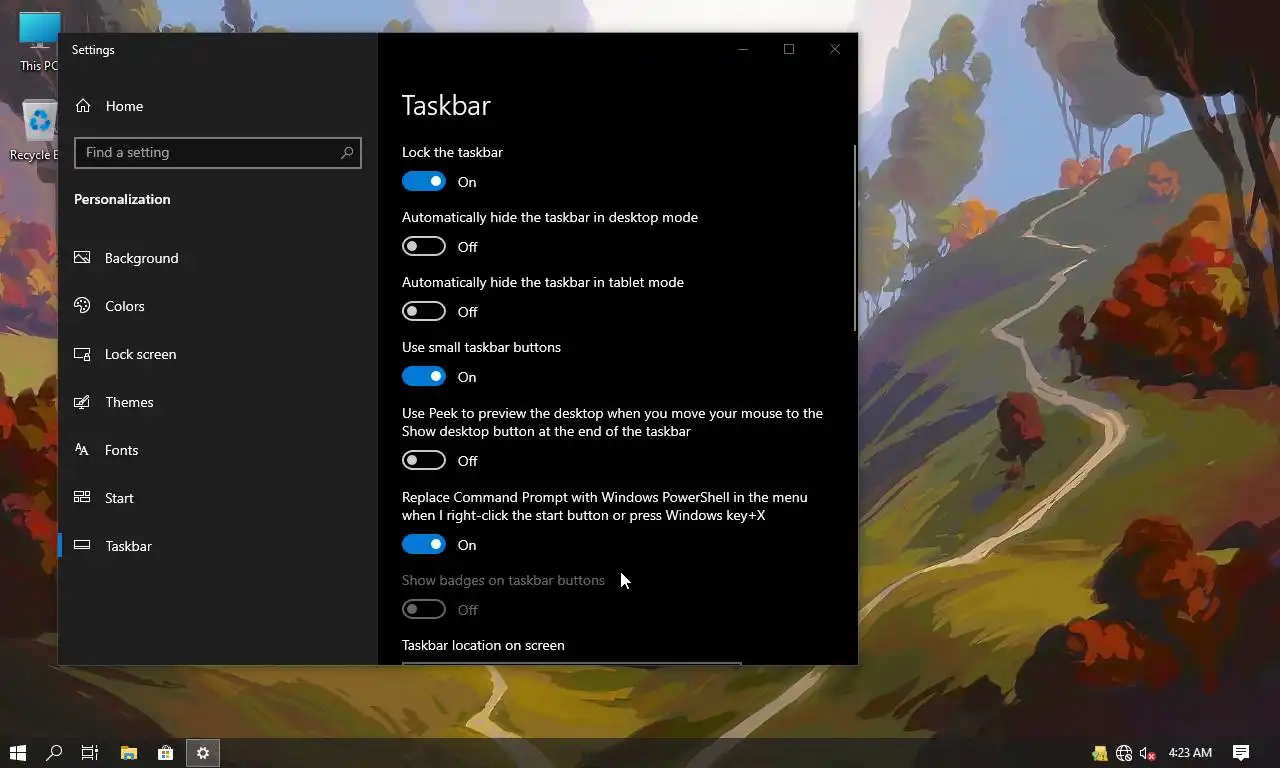This screenshot has width=1280, height=768.
Task: Click the 4:23 AM taskbar clock
Action: [x=1190, y=753]
